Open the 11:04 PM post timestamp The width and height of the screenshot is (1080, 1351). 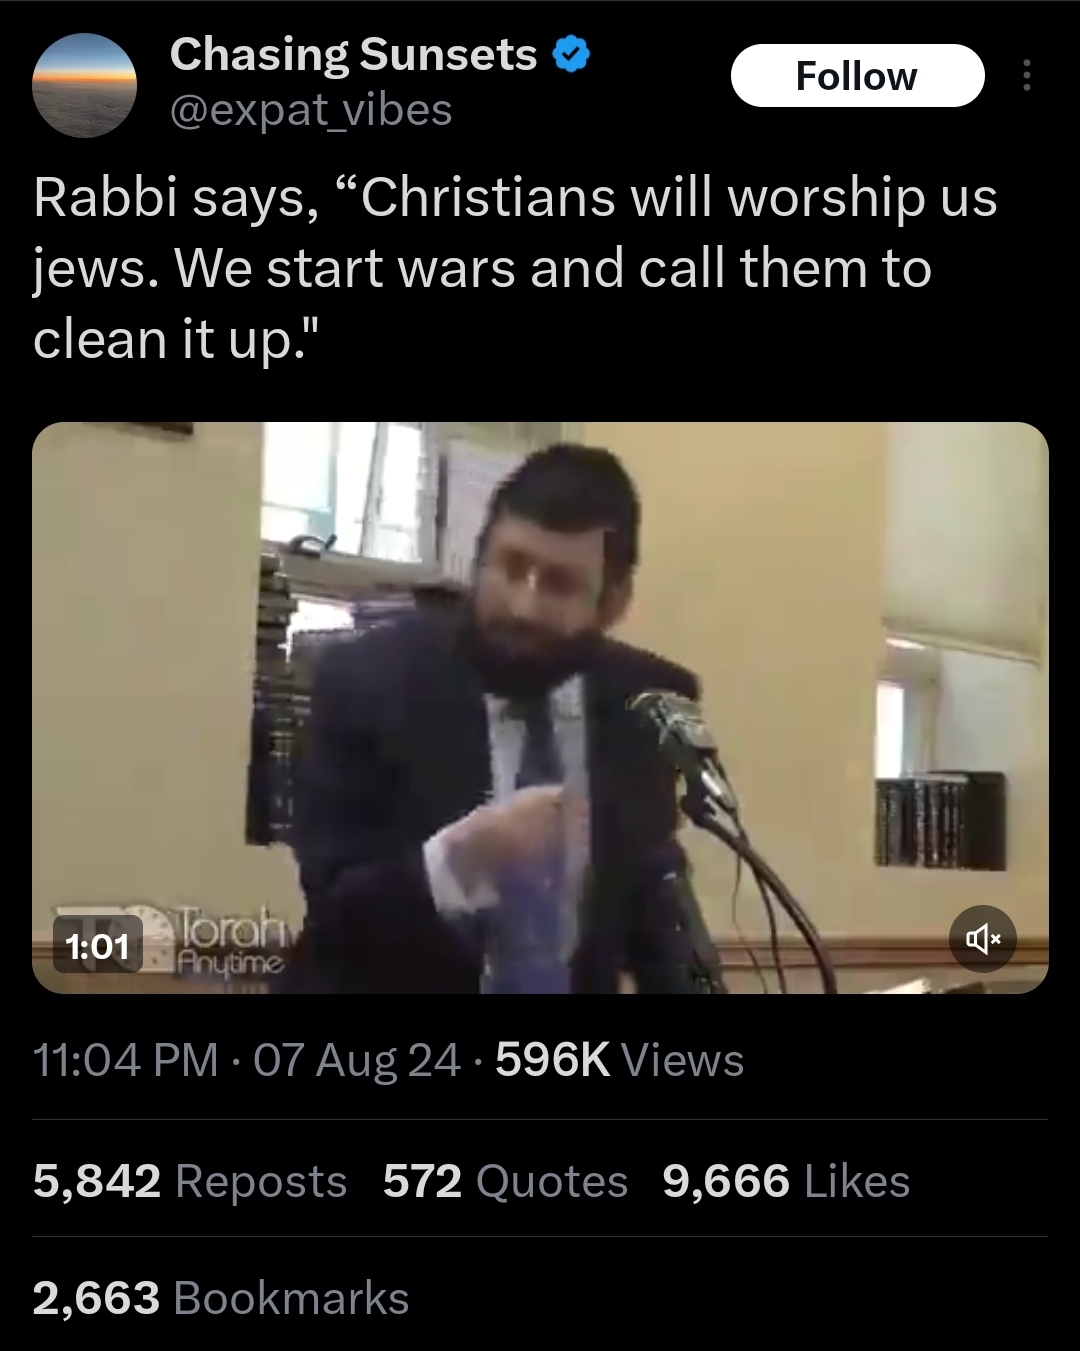[x=126, y=1060]
